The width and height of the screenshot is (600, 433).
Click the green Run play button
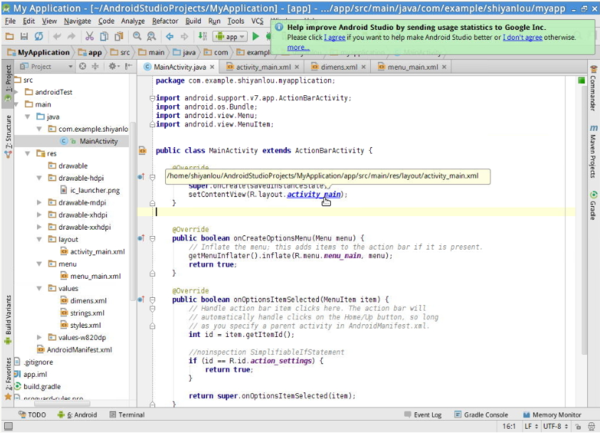(x=256, y=37)
